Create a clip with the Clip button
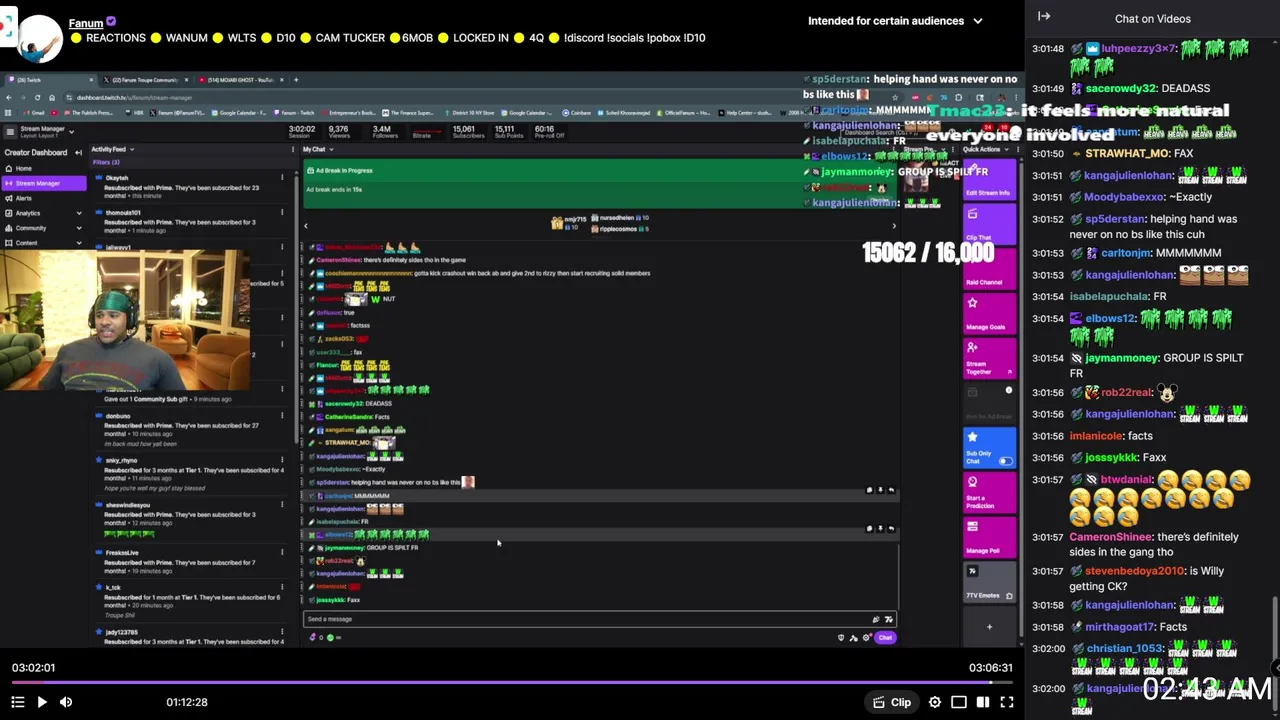This screenshot has width=1280, height=720. [891, 702]
